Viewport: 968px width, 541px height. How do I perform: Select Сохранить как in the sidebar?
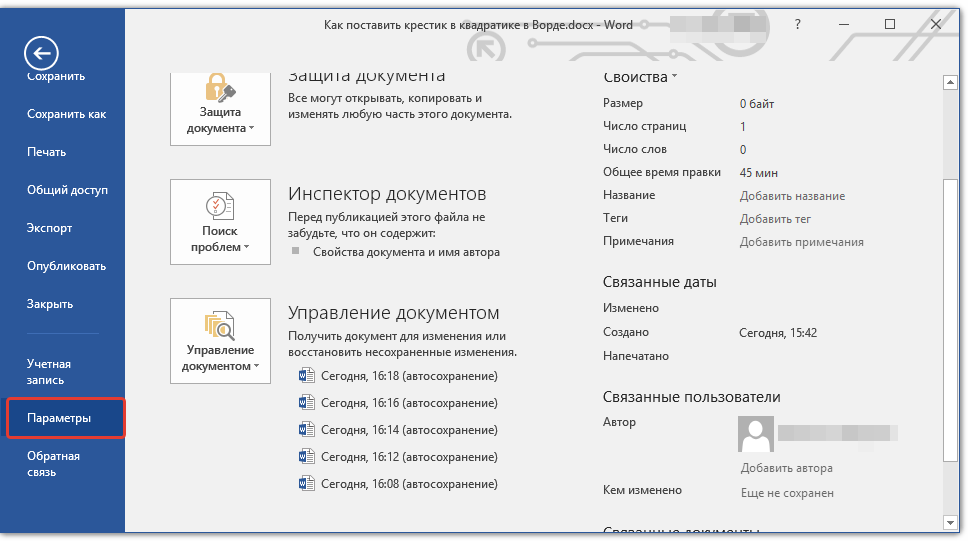[66, 114]
